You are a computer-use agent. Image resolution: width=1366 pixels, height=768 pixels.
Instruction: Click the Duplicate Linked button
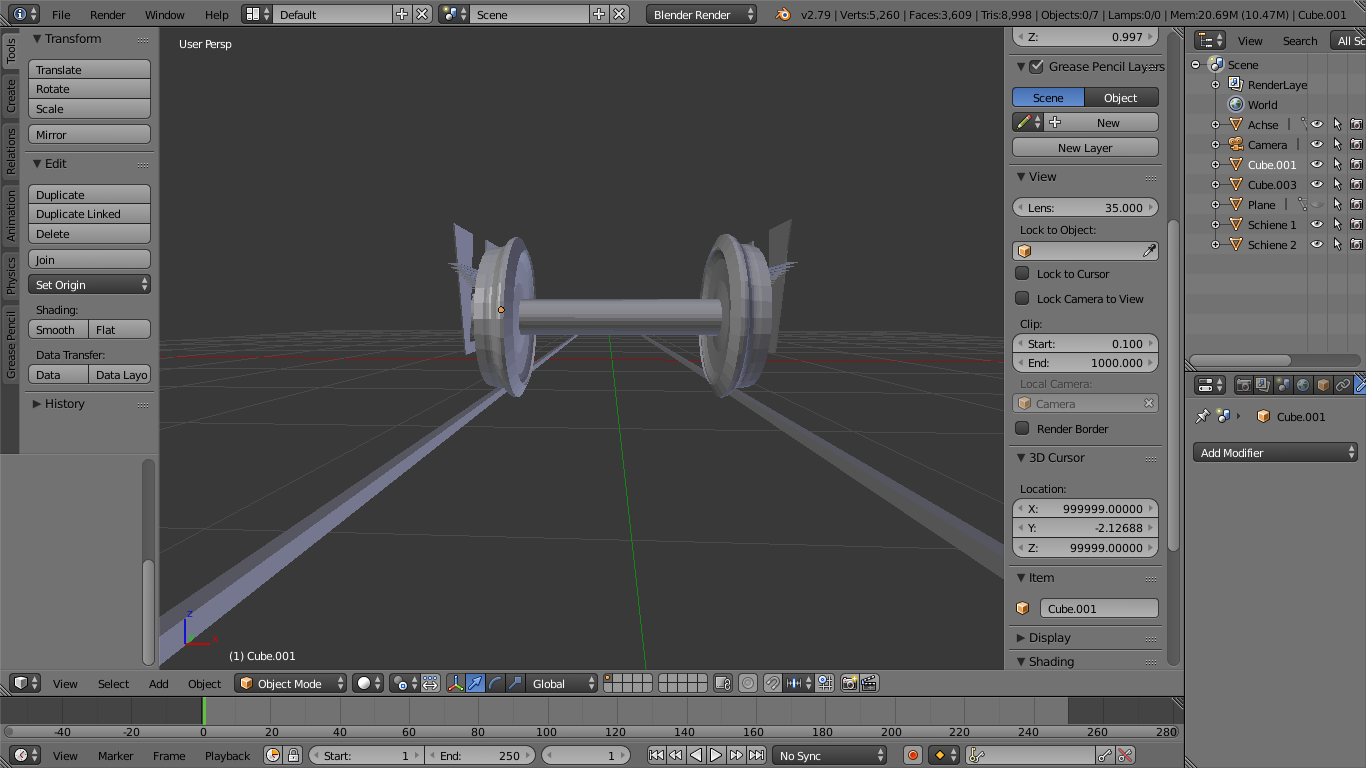(89, 214)
